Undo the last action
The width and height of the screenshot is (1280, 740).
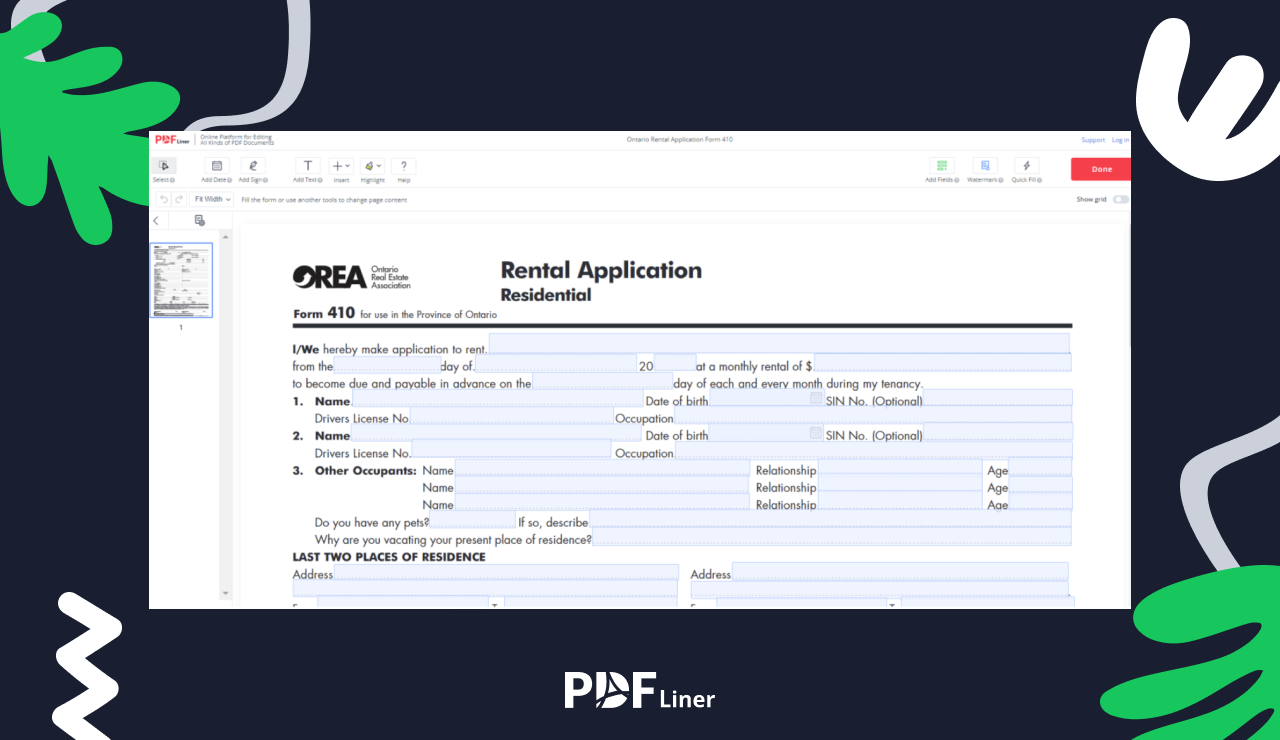tap(164, 199)
